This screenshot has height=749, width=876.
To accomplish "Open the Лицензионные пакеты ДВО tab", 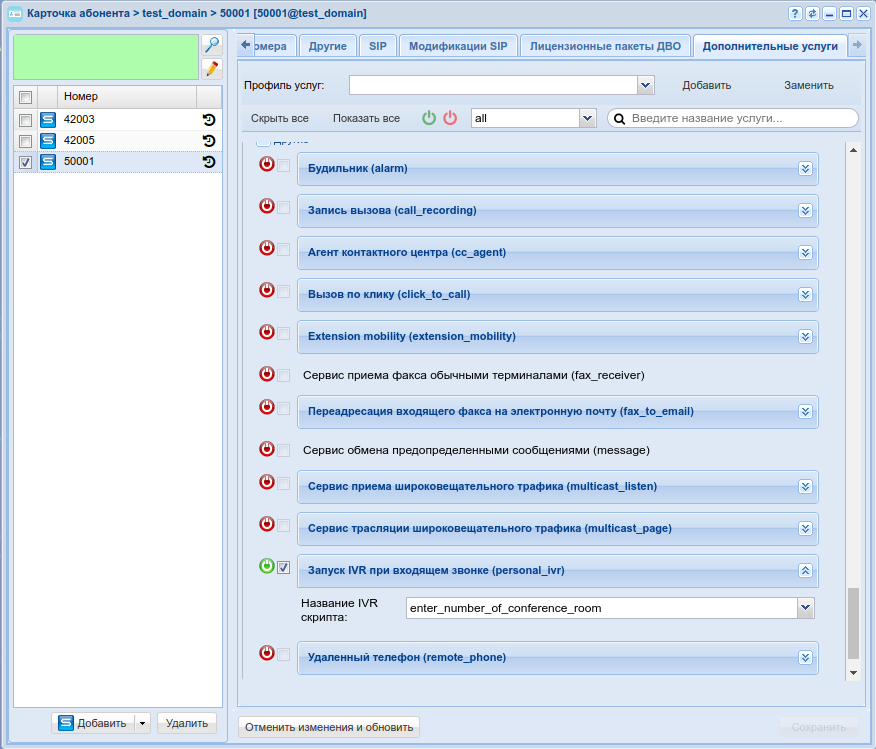I will tap(605, 46).
